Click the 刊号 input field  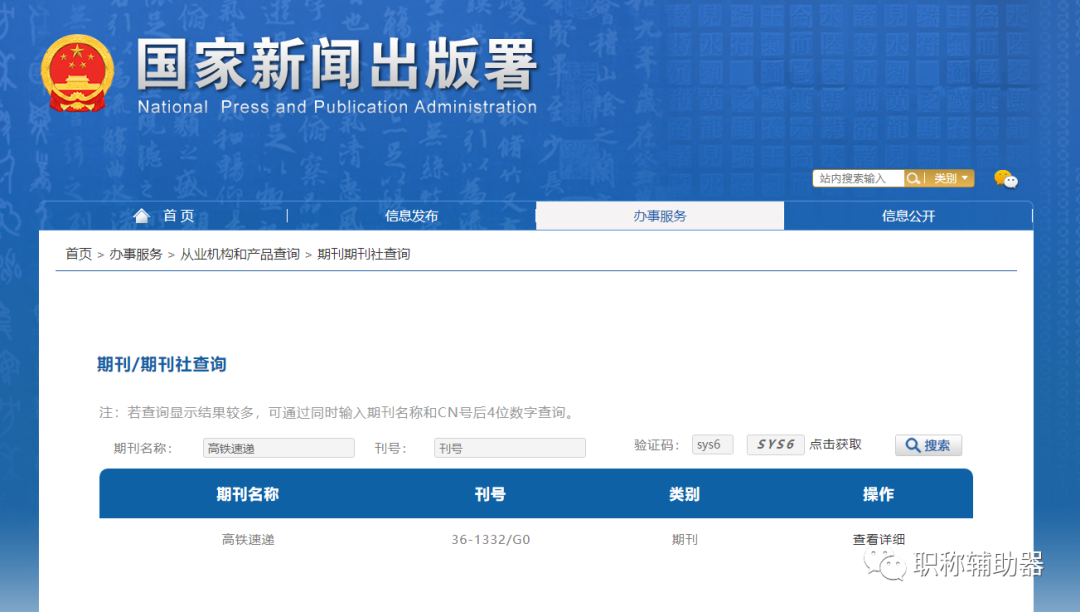pyautogui.click(x=509, y=447)
